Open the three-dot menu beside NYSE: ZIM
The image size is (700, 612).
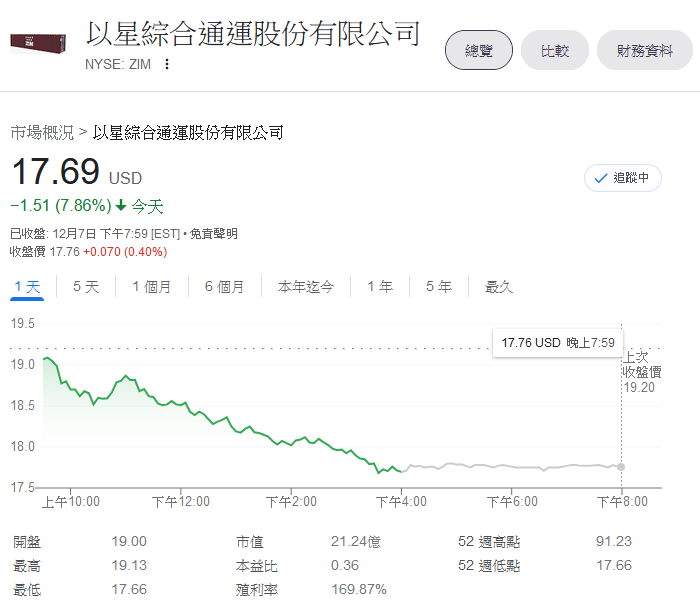[167, 64]
